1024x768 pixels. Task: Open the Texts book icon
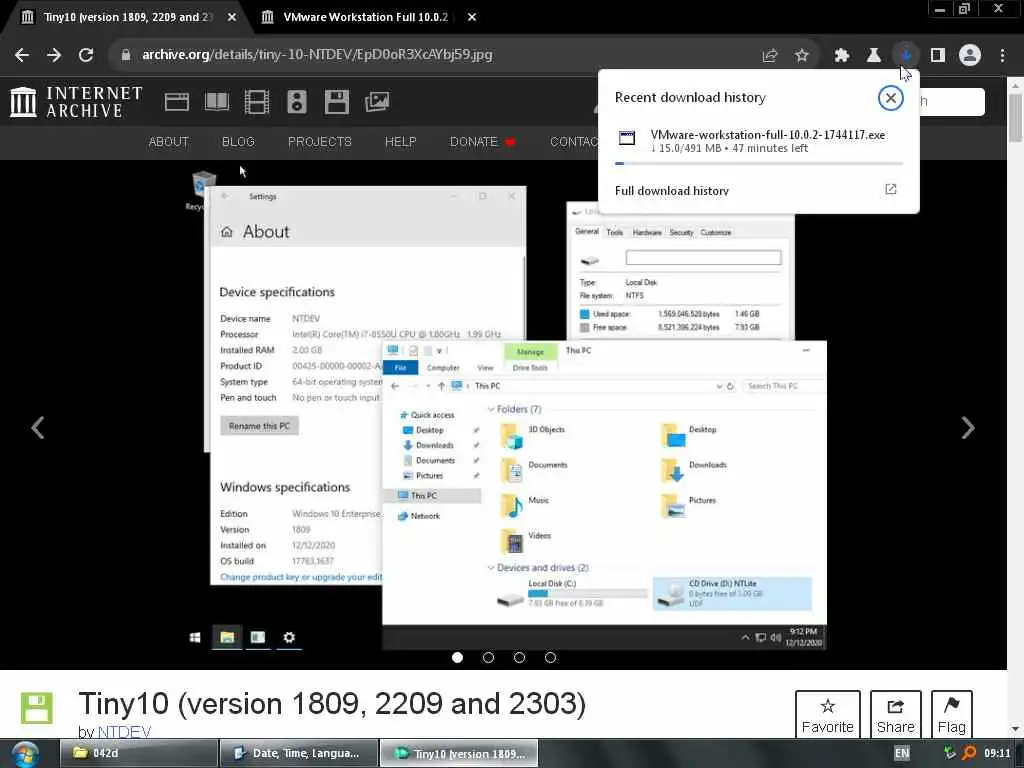click(x=217, y=102)
